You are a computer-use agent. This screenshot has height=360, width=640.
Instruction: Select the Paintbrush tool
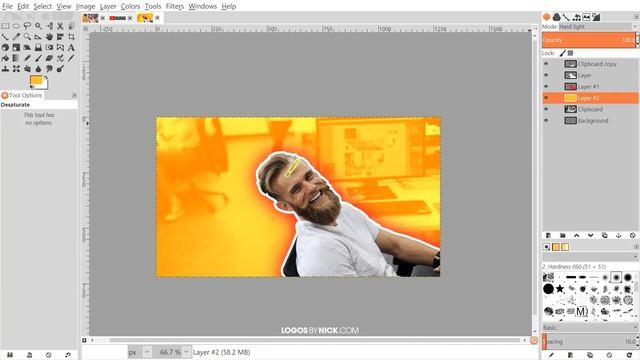pyautogui.click(x=38, y=58)
